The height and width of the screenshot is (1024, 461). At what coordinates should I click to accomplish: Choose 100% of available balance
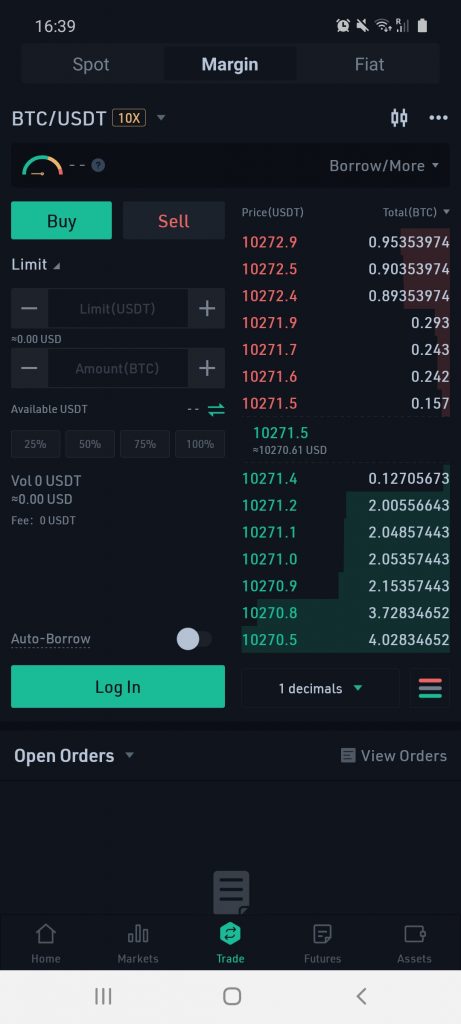coord(200,444)
